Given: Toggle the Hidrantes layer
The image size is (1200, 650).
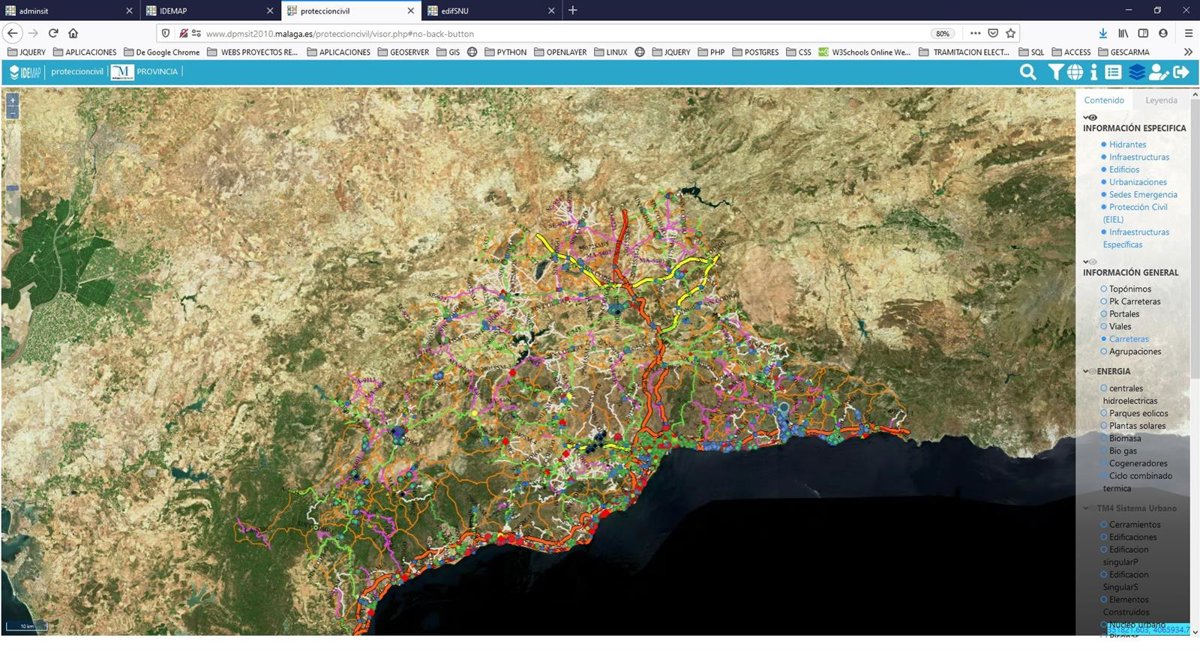Looking at the screenshot, I should point(1127,145).
